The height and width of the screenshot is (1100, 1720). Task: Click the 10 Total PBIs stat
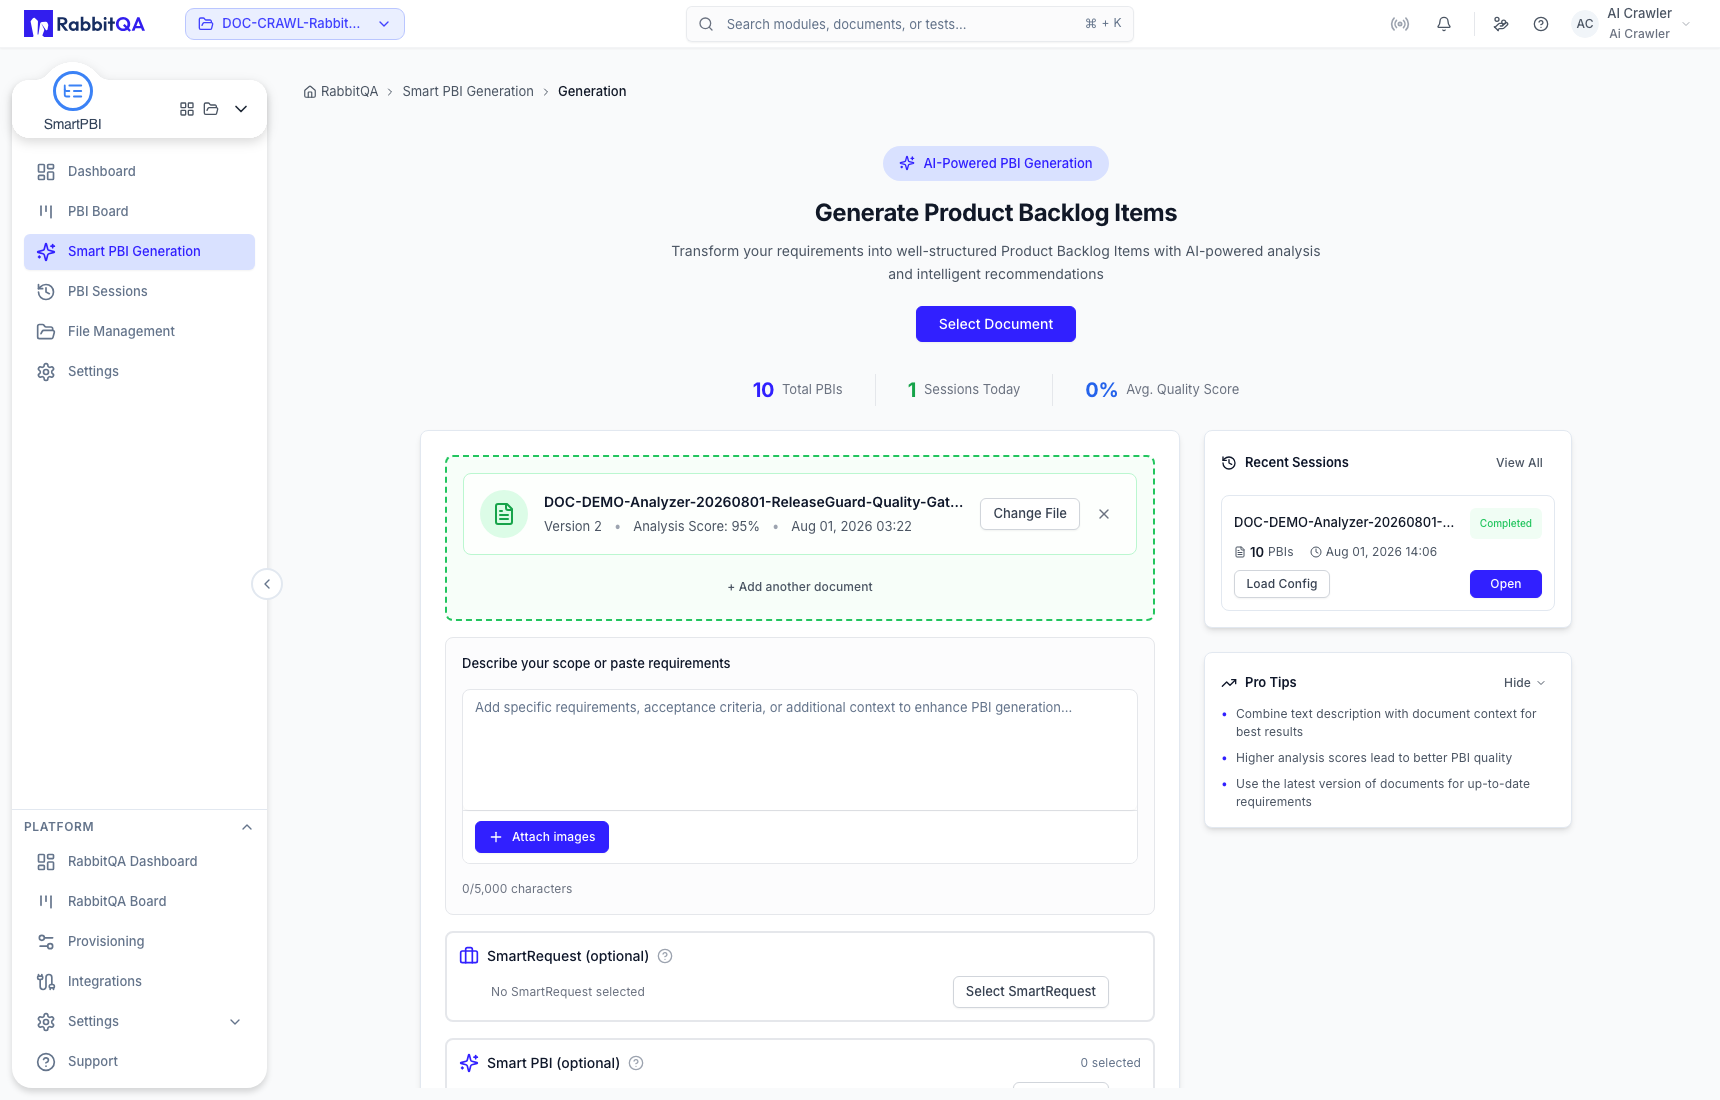(x=797, y=390)
